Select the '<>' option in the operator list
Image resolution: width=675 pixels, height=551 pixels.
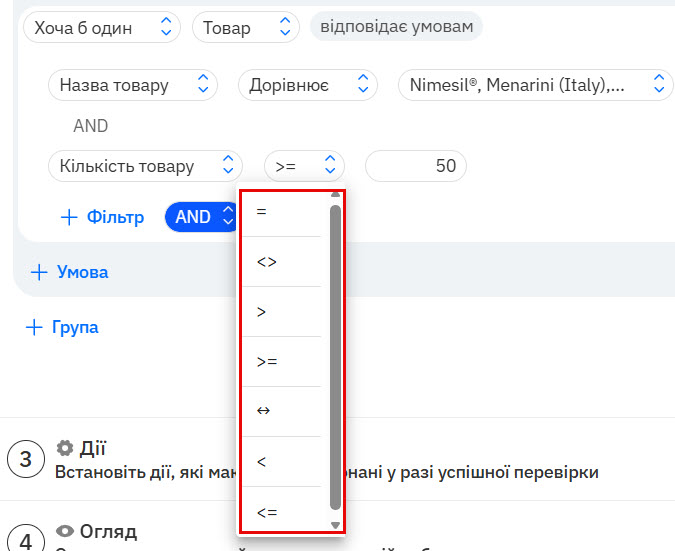click(x=282, y=262)
